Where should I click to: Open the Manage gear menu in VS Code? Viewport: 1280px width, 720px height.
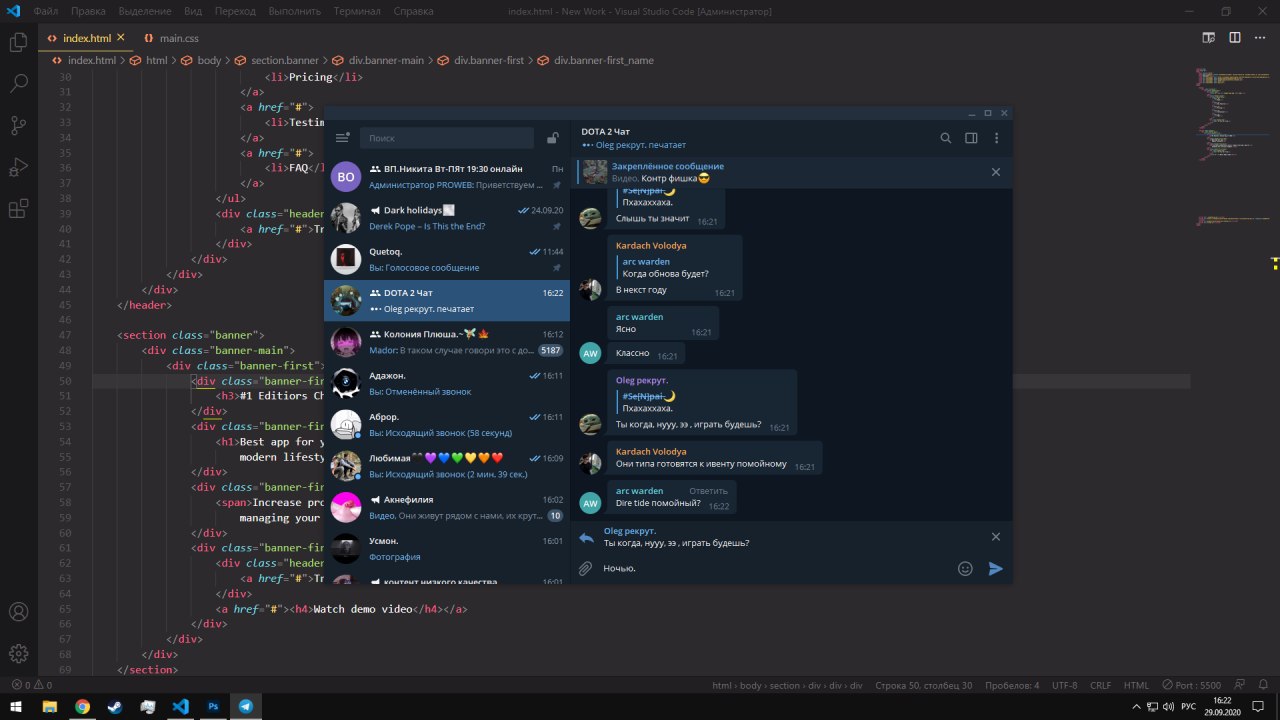(x=18, y=654)
